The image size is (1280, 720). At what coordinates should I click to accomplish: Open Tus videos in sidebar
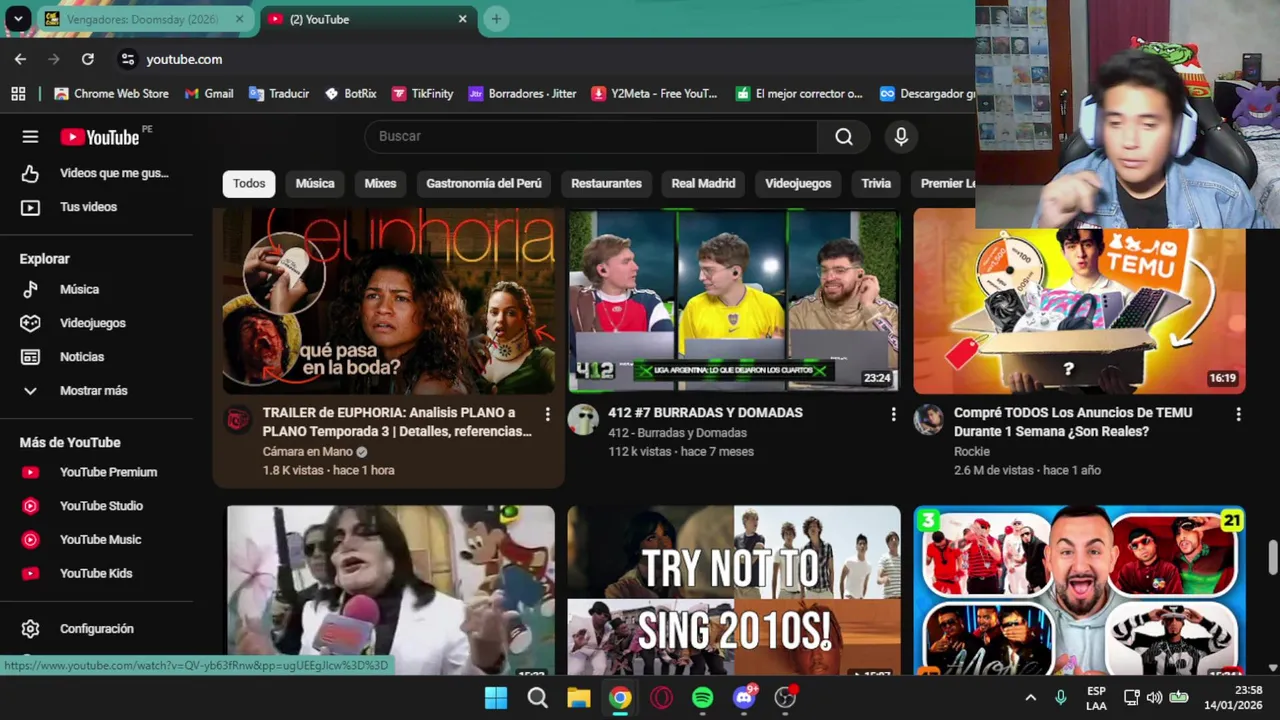pos(96,207)
